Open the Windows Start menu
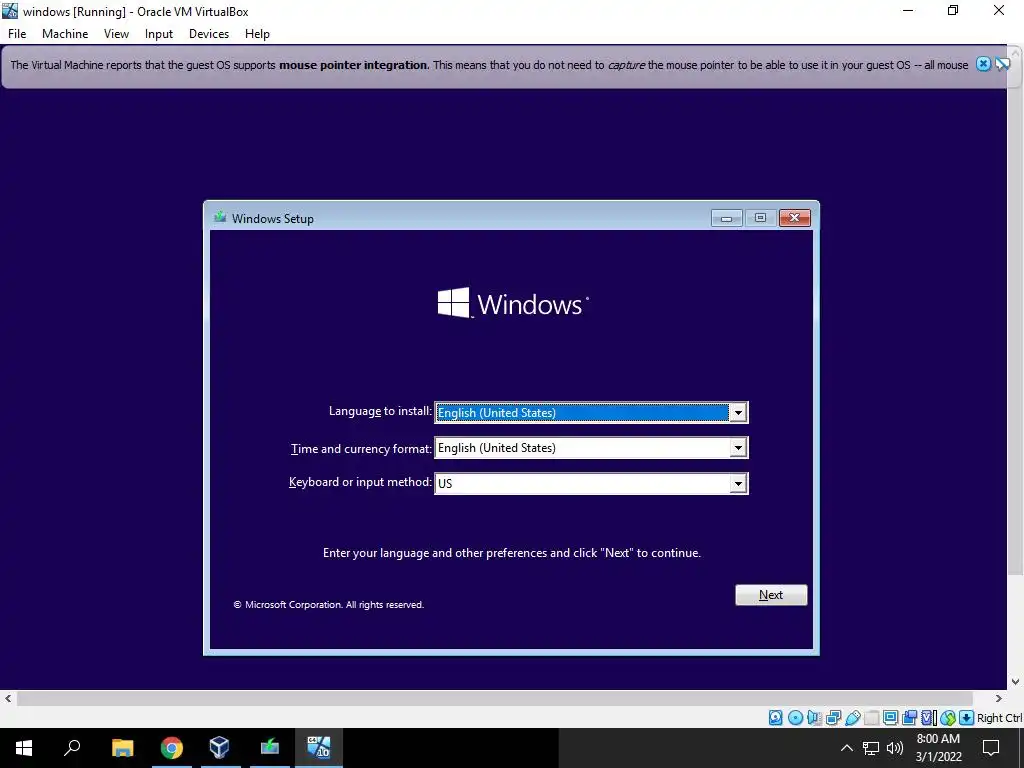 click(x=24, y=748)
